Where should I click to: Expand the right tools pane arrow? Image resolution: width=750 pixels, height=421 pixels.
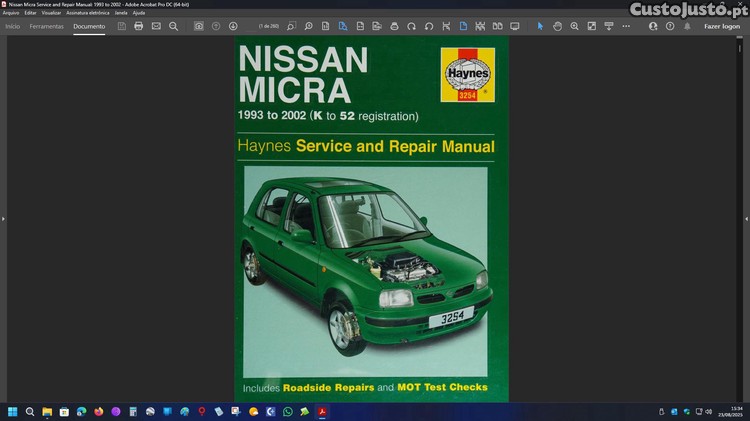coord(745,218)
